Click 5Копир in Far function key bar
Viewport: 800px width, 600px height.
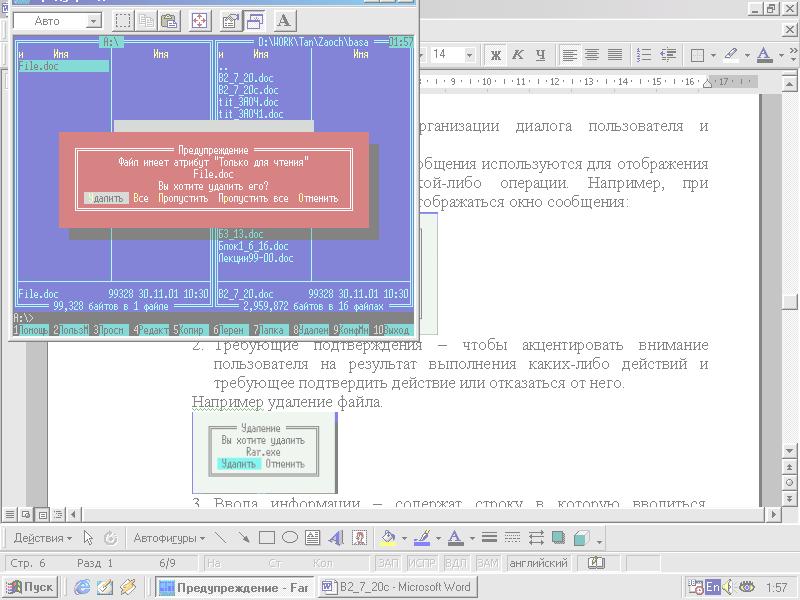click(x=188, y=330)
